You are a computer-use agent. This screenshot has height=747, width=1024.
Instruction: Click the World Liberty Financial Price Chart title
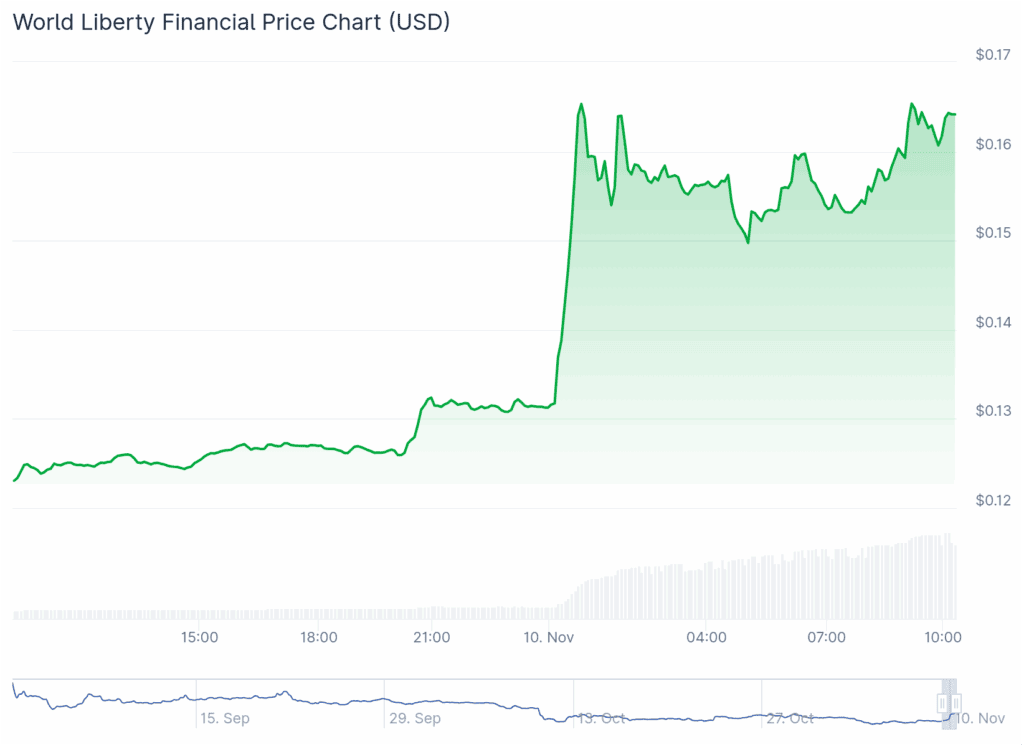pos(231,22)
